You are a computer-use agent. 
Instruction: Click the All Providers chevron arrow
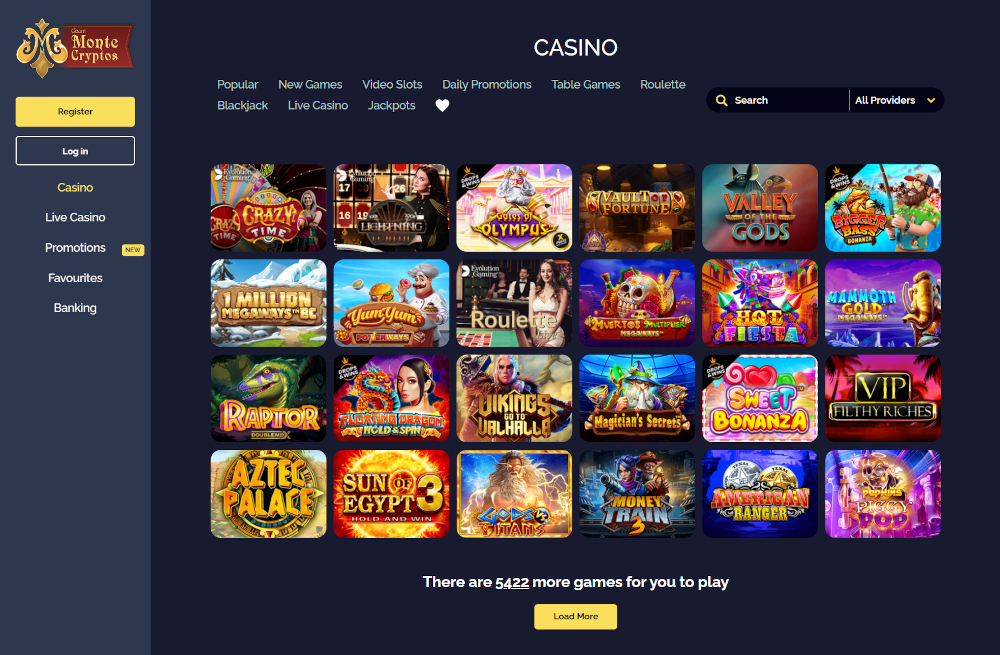pos(930,100)
